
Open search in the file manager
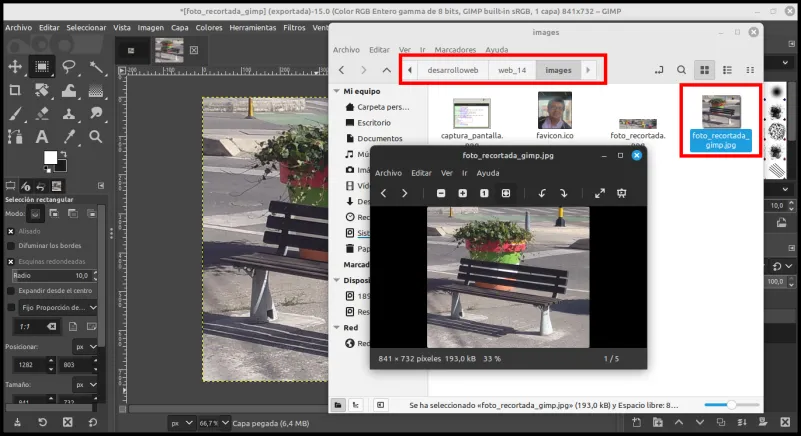tap(681, 70)
